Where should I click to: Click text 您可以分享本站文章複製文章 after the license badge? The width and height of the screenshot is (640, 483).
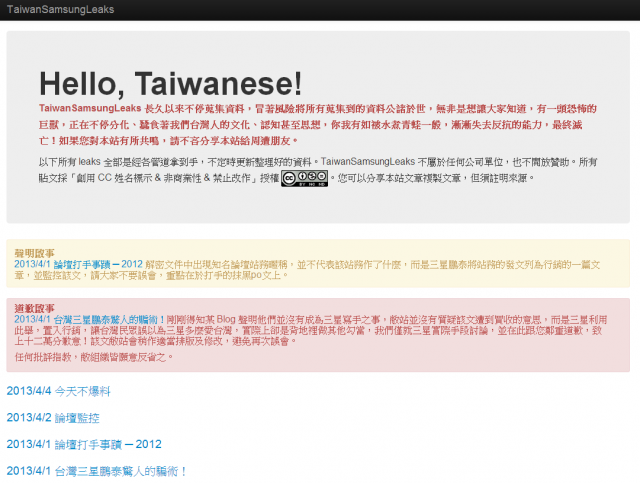pos(399,178)
